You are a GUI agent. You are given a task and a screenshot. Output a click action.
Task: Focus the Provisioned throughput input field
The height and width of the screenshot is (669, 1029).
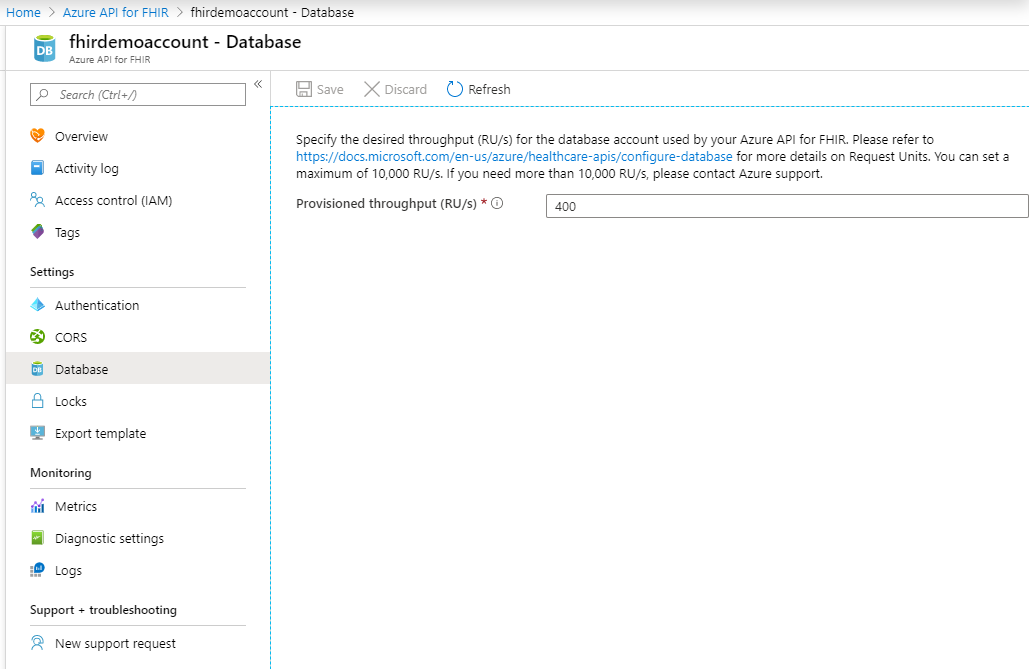(x=786, y=206)
